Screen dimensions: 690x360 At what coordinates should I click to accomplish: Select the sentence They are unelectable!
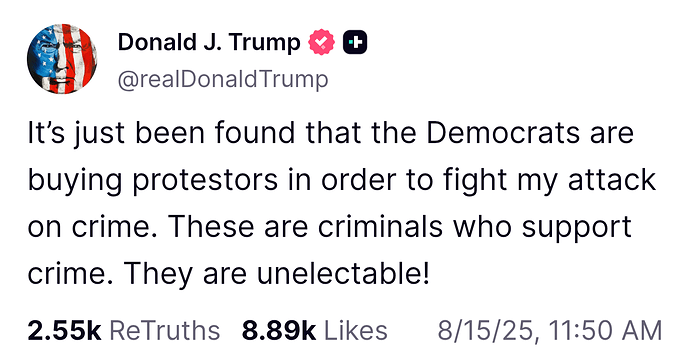(276, 274)
